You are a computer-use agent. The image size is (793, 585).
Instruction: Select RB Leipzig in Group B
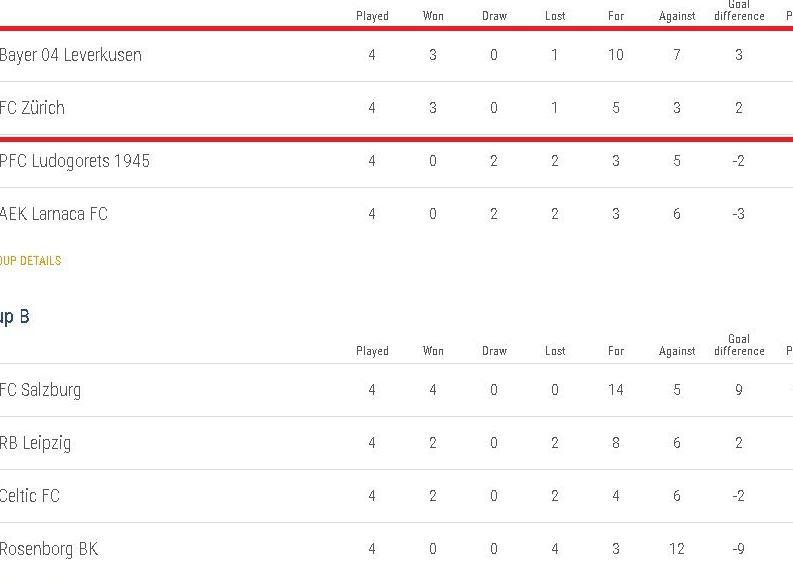pos(35,443)
